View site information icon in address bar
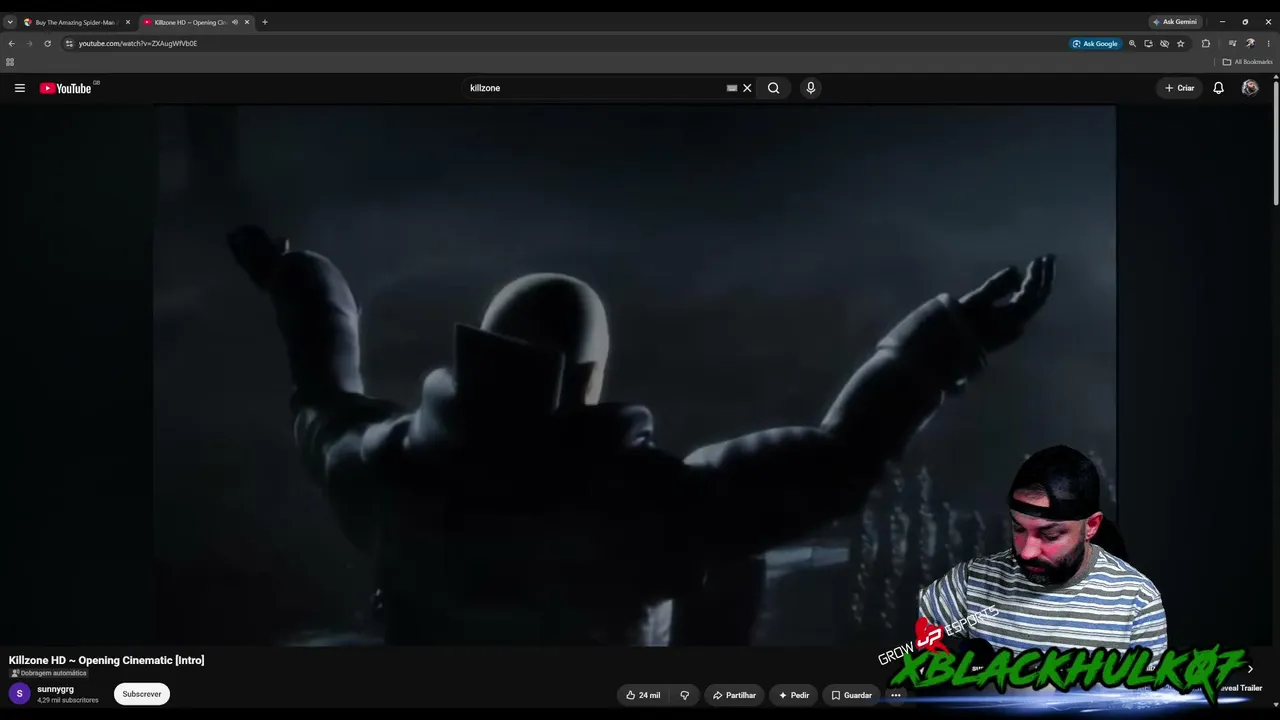Viewport: 1280px width, 720px height. pos(69,44)
